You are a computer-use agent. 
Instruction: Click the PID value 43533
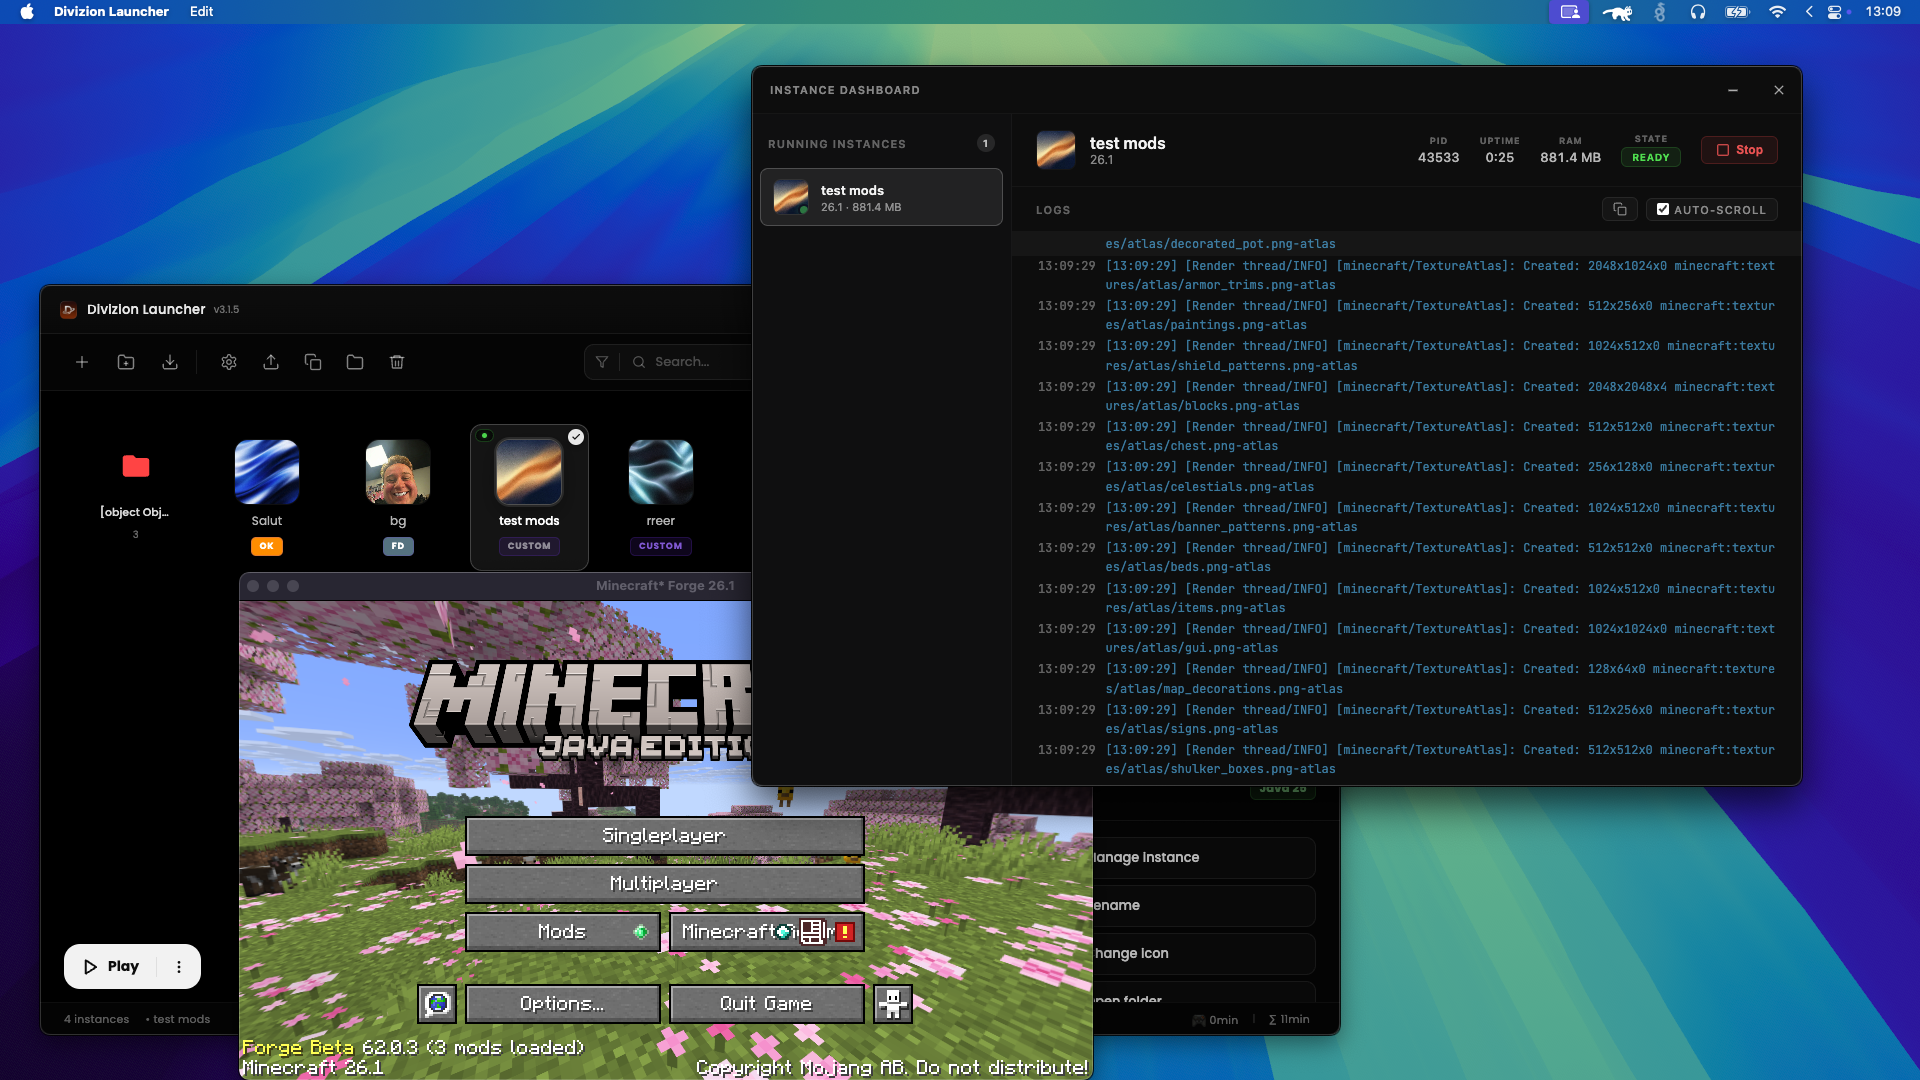click(1438, 157)
